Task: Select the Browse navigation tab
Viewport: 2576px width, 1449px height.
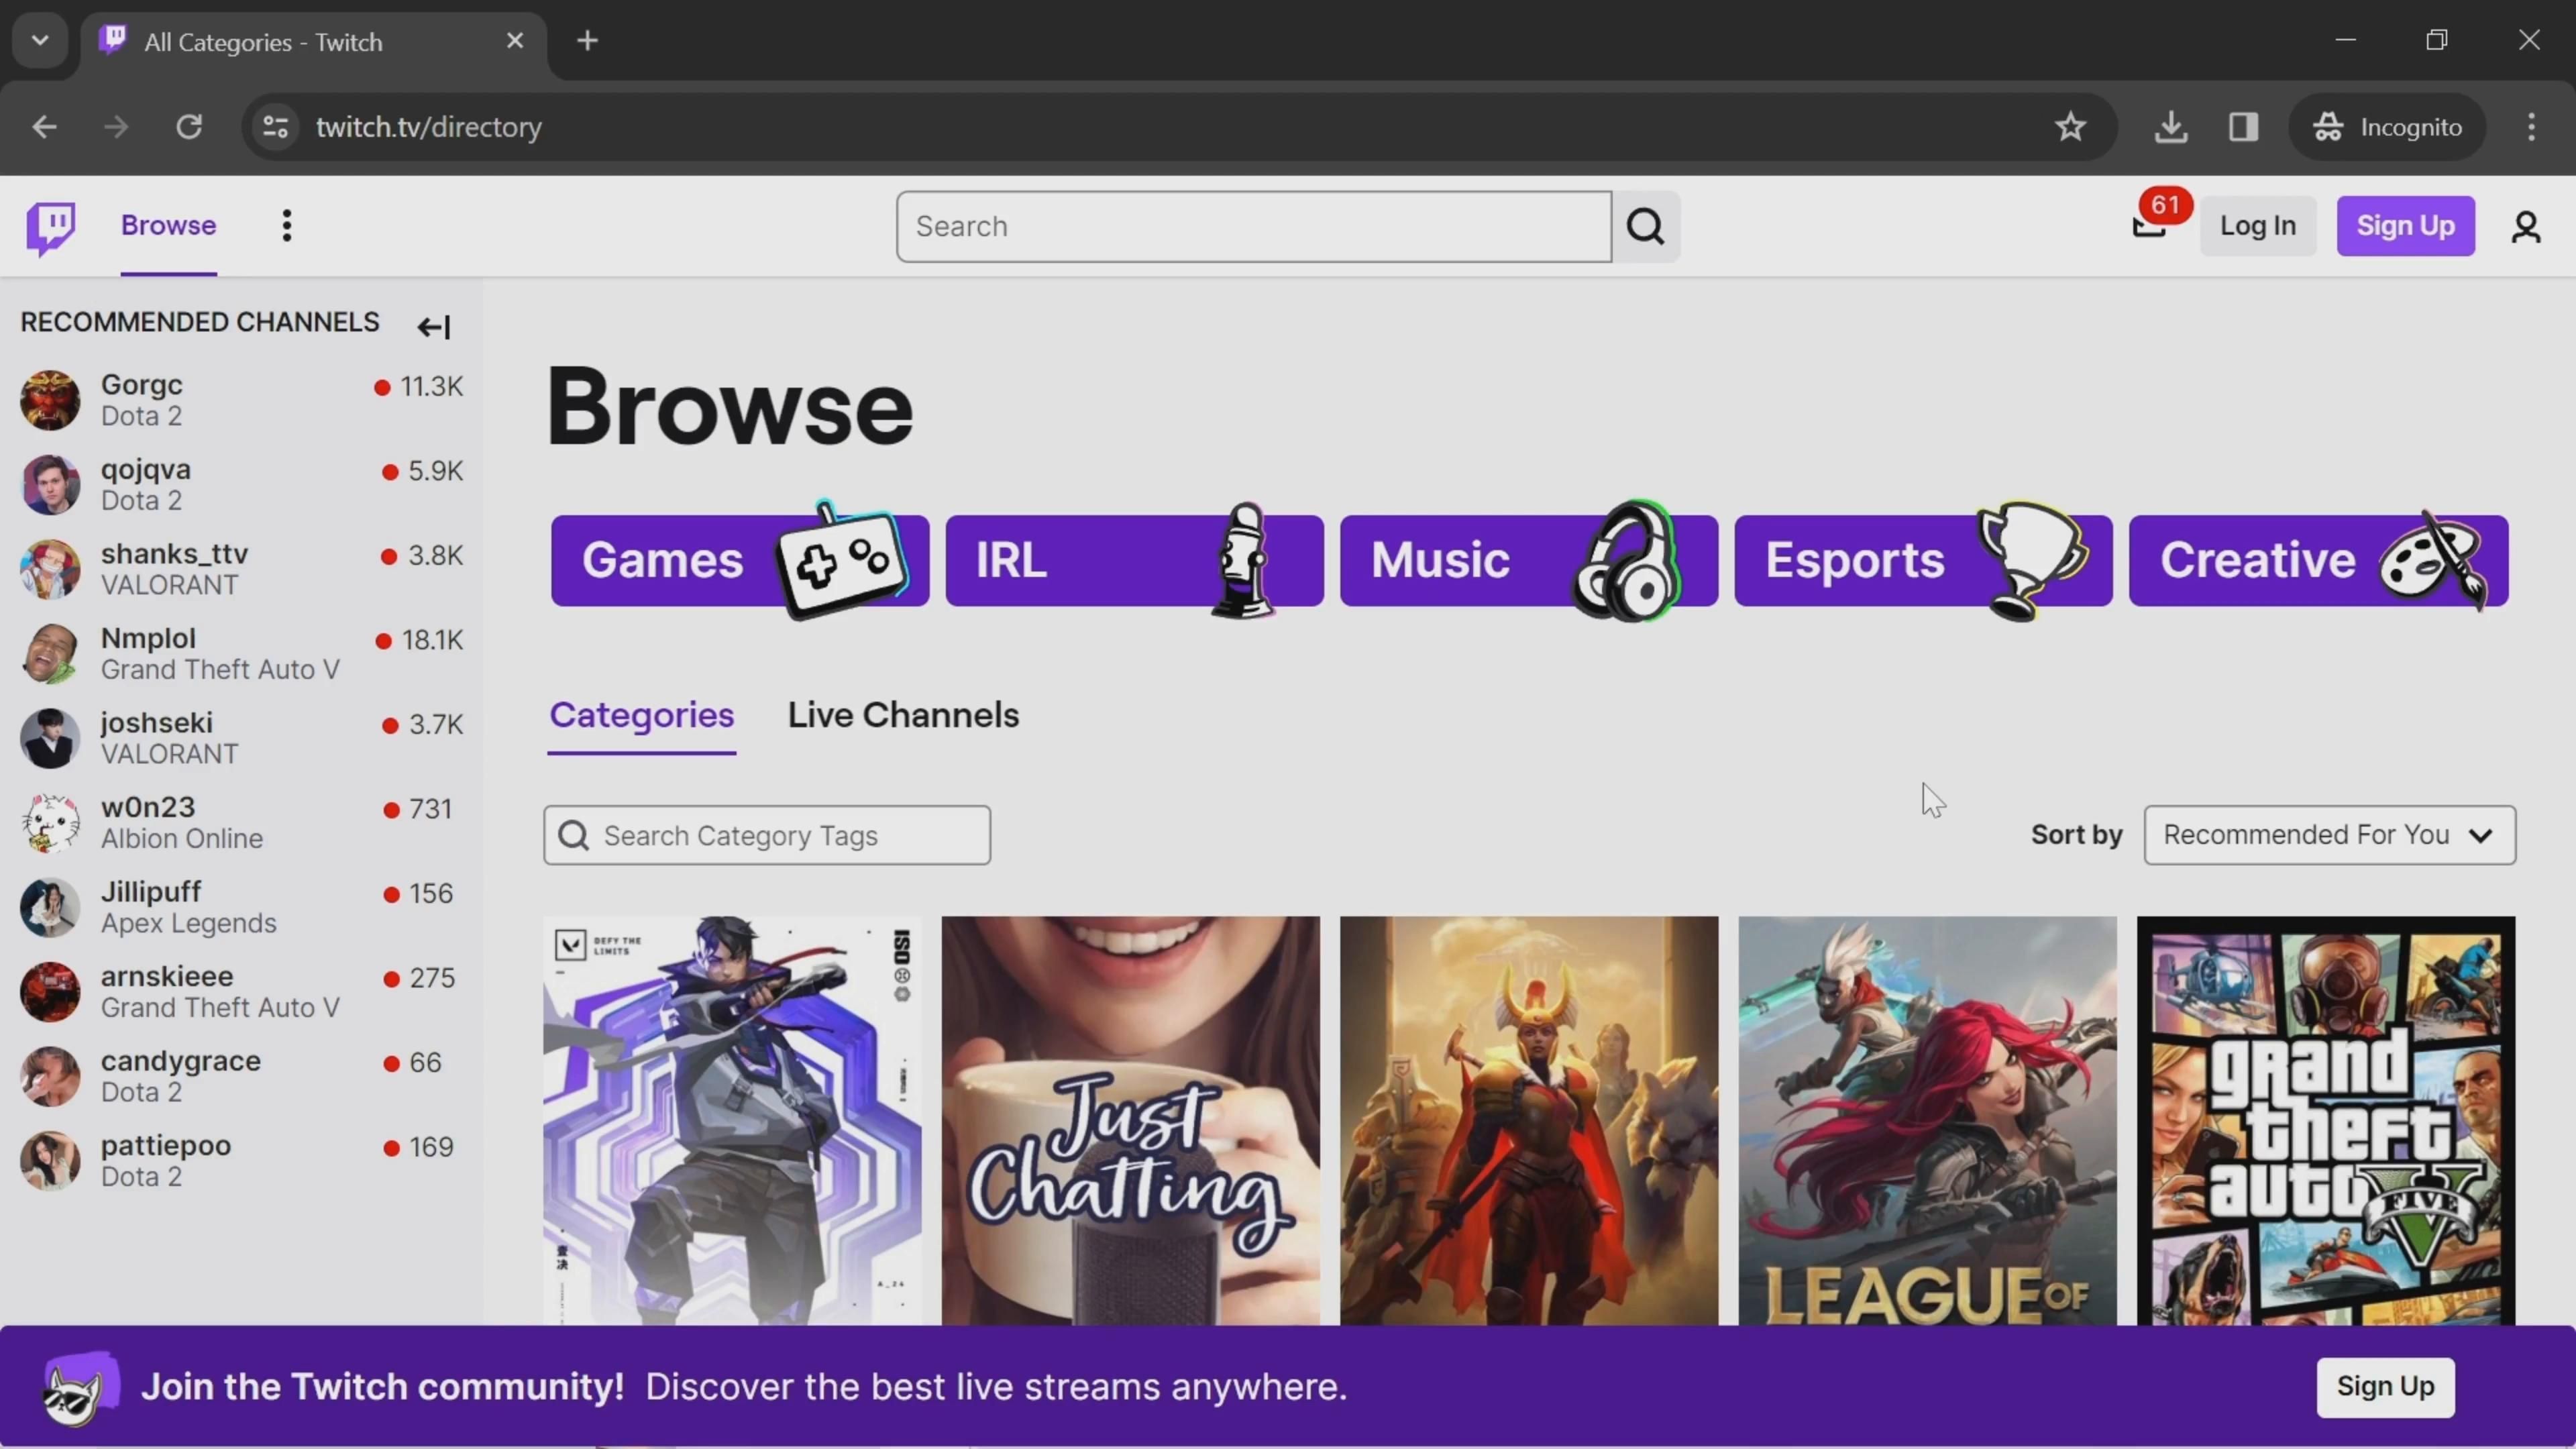Action: [168, 226]
